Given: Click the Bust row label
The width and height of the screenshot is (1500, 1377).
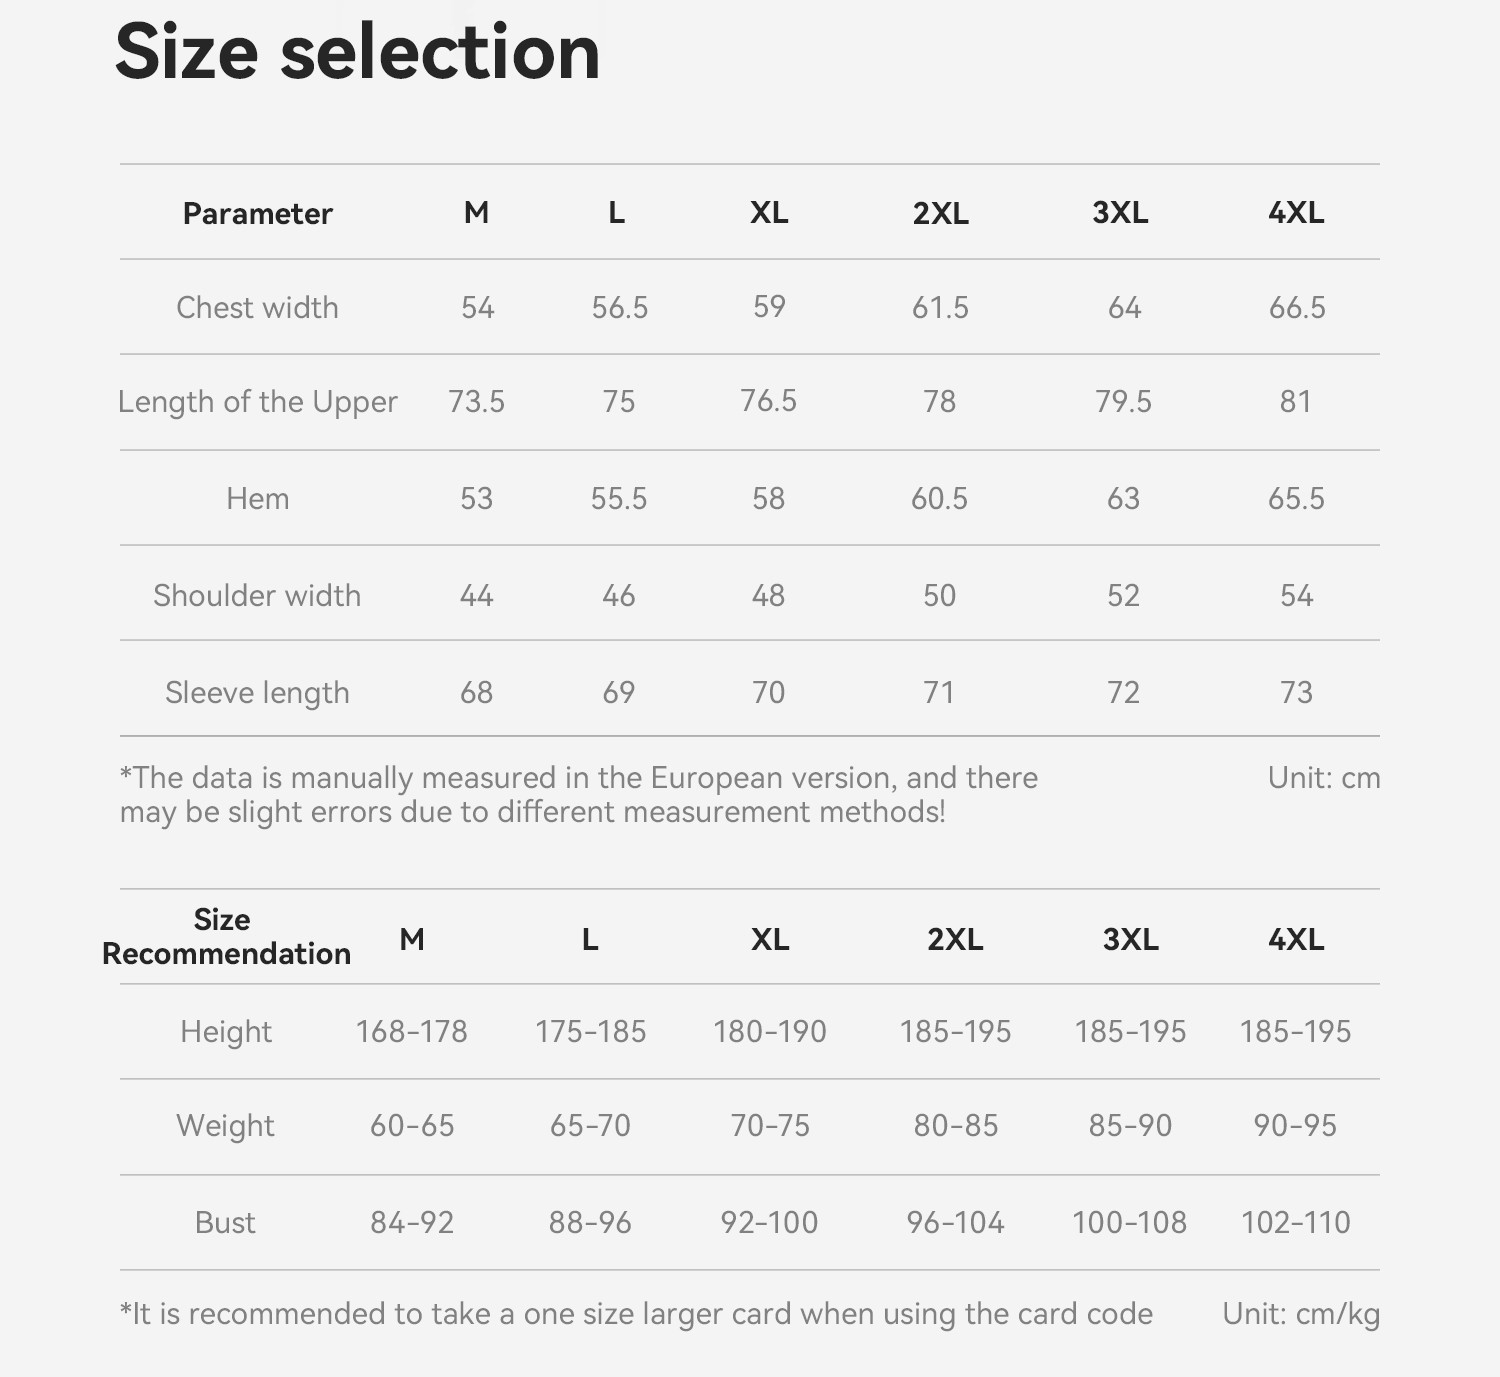Looking at the screenshot, I should click(225, 1223).
